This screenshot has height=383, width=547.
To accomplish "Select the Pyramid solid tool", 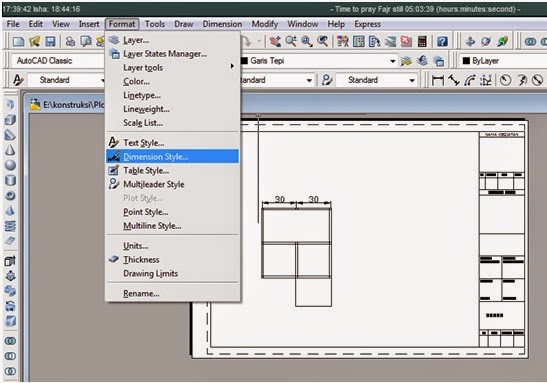I will (10, 210).
